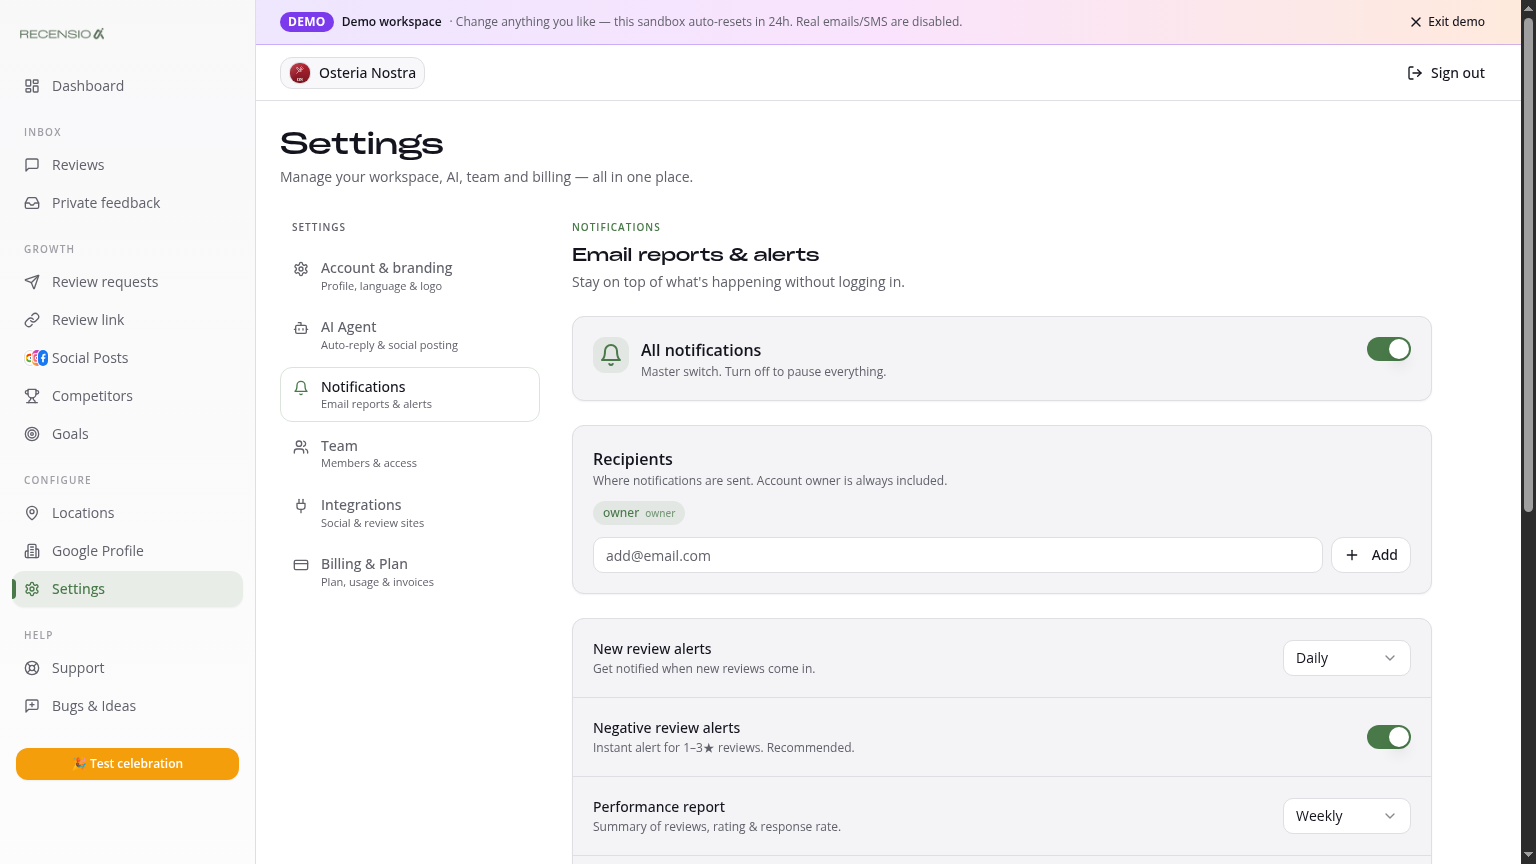The height and width of the screenshot is (864, 1536).
Task: Open Locations in the sidebar
Action: 127,513
